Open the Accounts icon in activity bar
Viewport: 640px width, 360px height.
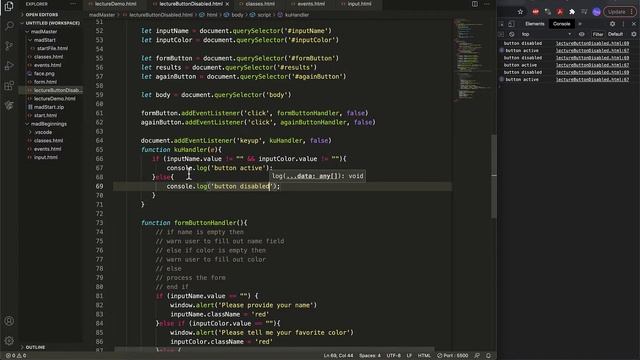(9, 321)
